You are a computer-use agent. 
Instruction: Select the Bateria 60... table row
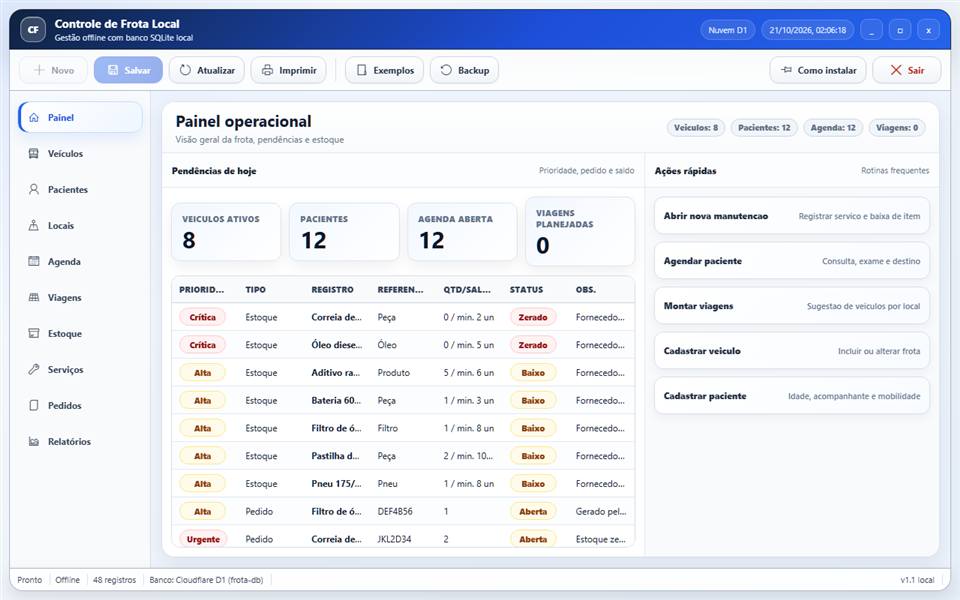[x=403, y=400]
